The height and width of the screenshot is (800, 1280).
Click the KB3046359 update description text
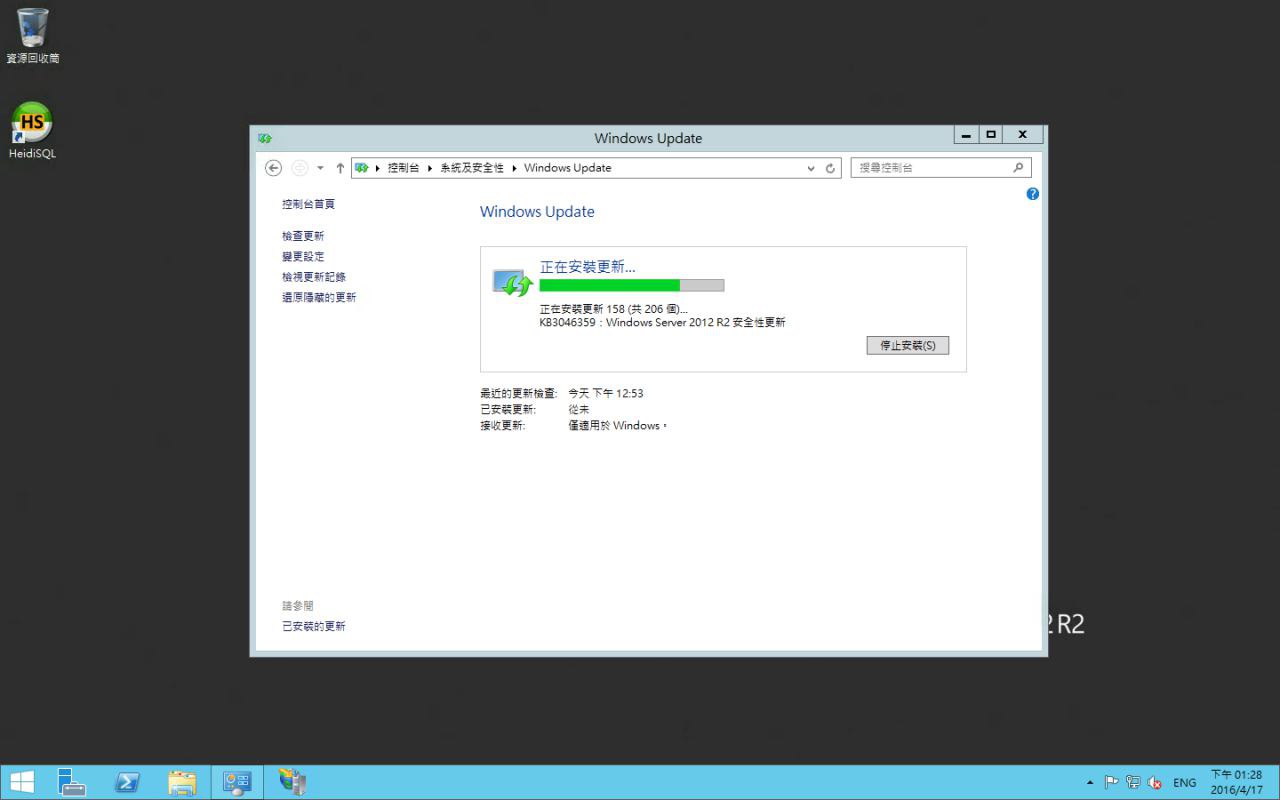point(663,322)
